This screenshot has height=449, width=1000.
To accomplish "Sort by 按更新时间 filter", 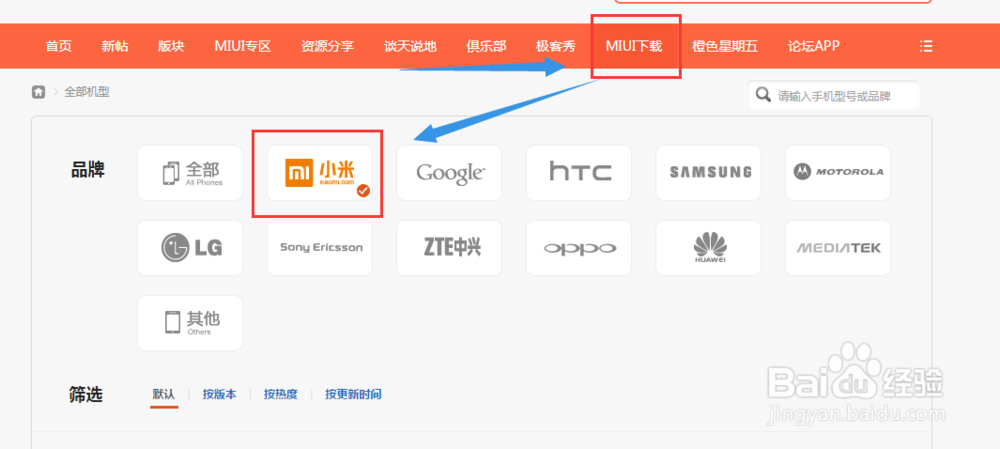I will (353, 394).
